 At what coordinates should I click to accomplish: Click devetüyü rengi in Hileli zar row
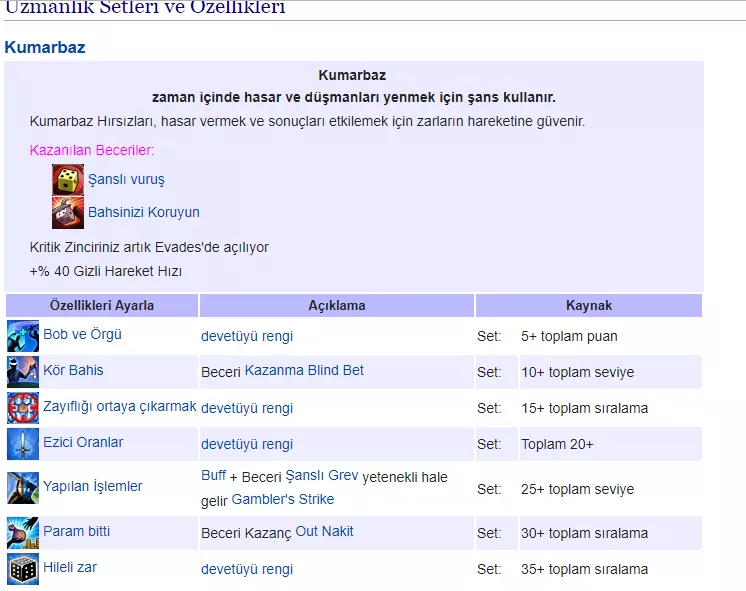coord(247,569)
